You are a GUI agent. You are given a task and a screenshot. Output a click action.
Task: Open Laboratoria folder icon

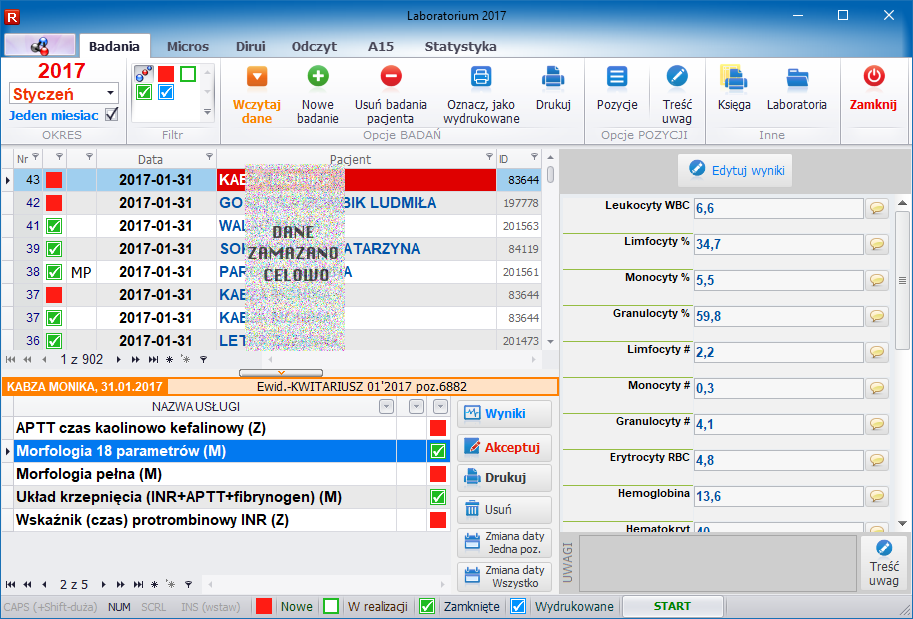click(796, 78)
